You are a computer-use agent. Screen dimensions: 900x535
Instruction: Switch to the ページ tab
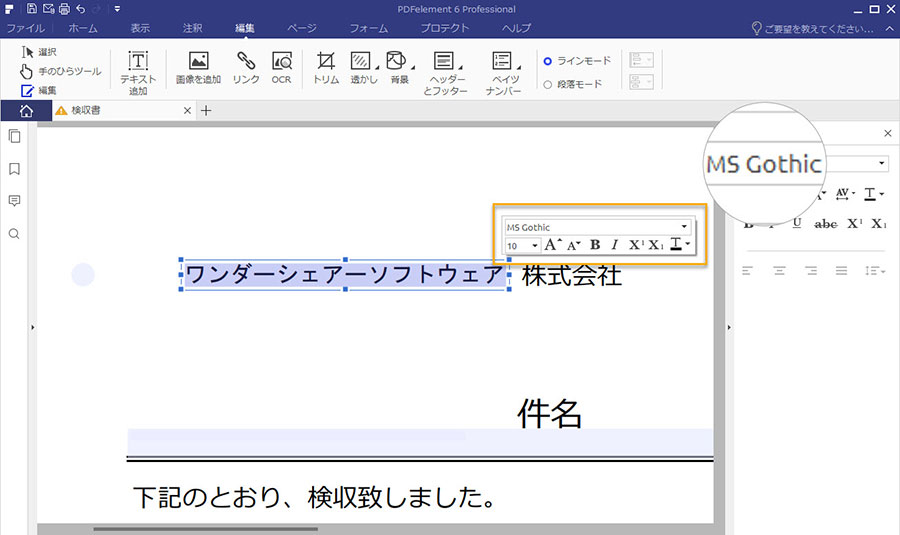pos(302,28)
